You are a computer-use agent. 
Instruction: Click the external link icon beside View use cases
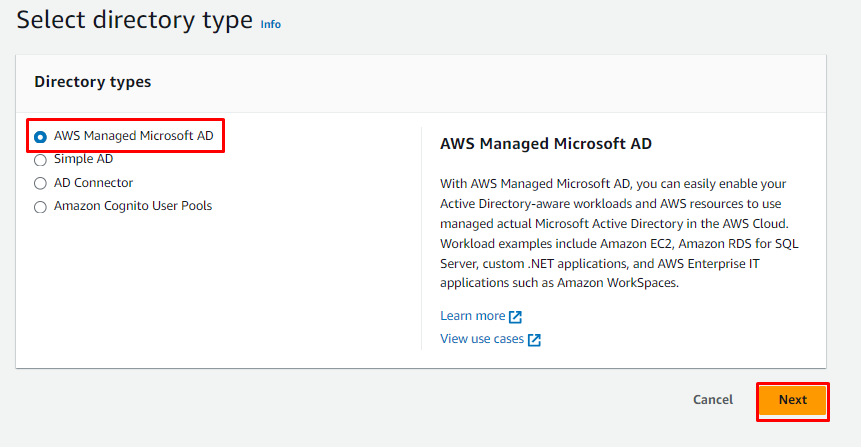pyautogui.click(x=534, y=340)
